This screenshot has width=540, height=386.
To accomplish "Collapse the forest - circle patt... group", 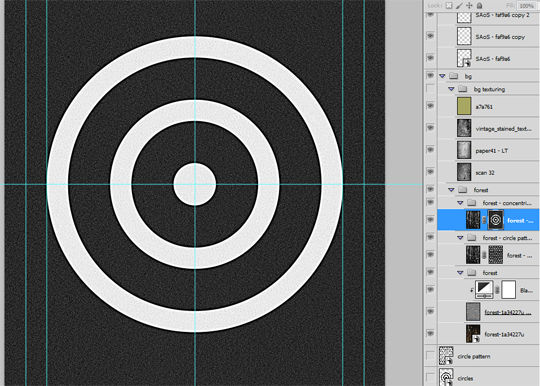I will click(x=460, y=238).
